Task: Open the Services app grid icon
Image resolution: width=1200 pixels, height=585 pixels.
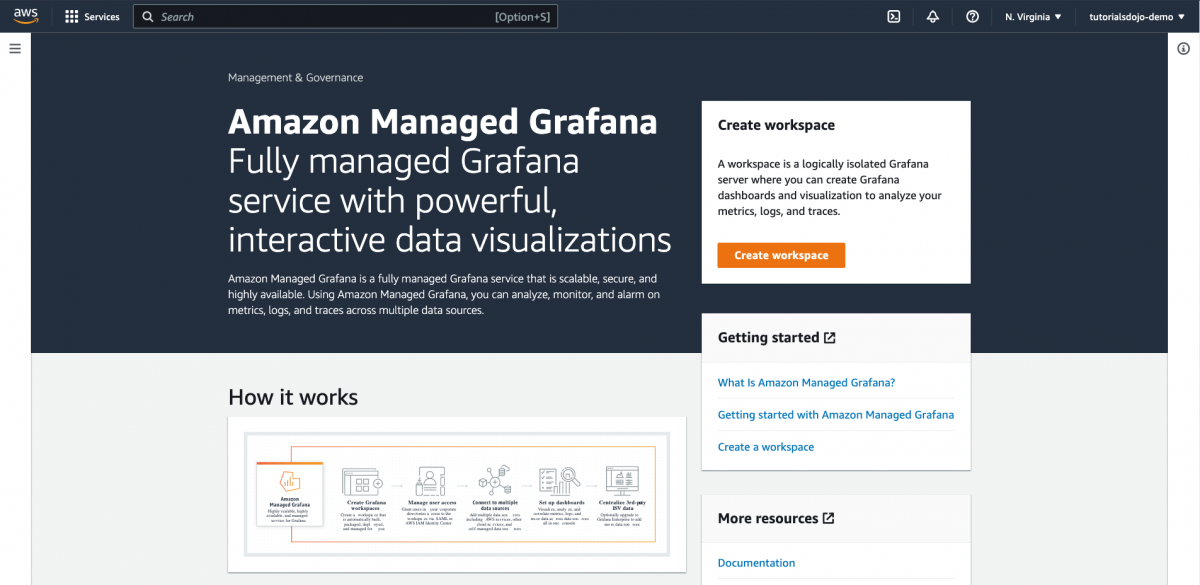Action: click(70, 16)
